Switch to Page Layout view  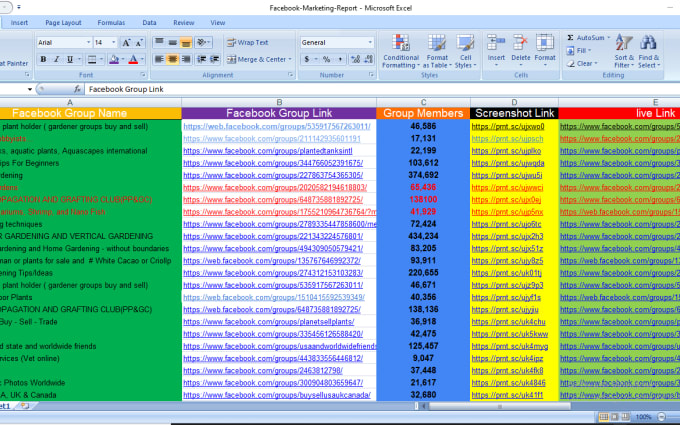(x=615, y=417)
